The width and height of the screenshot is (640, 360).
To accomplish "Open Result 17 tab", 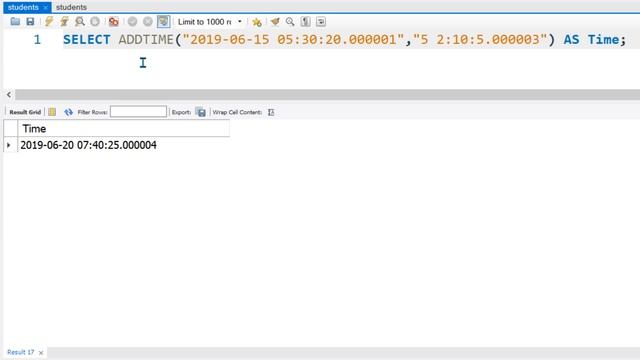I will click(20, 352).
